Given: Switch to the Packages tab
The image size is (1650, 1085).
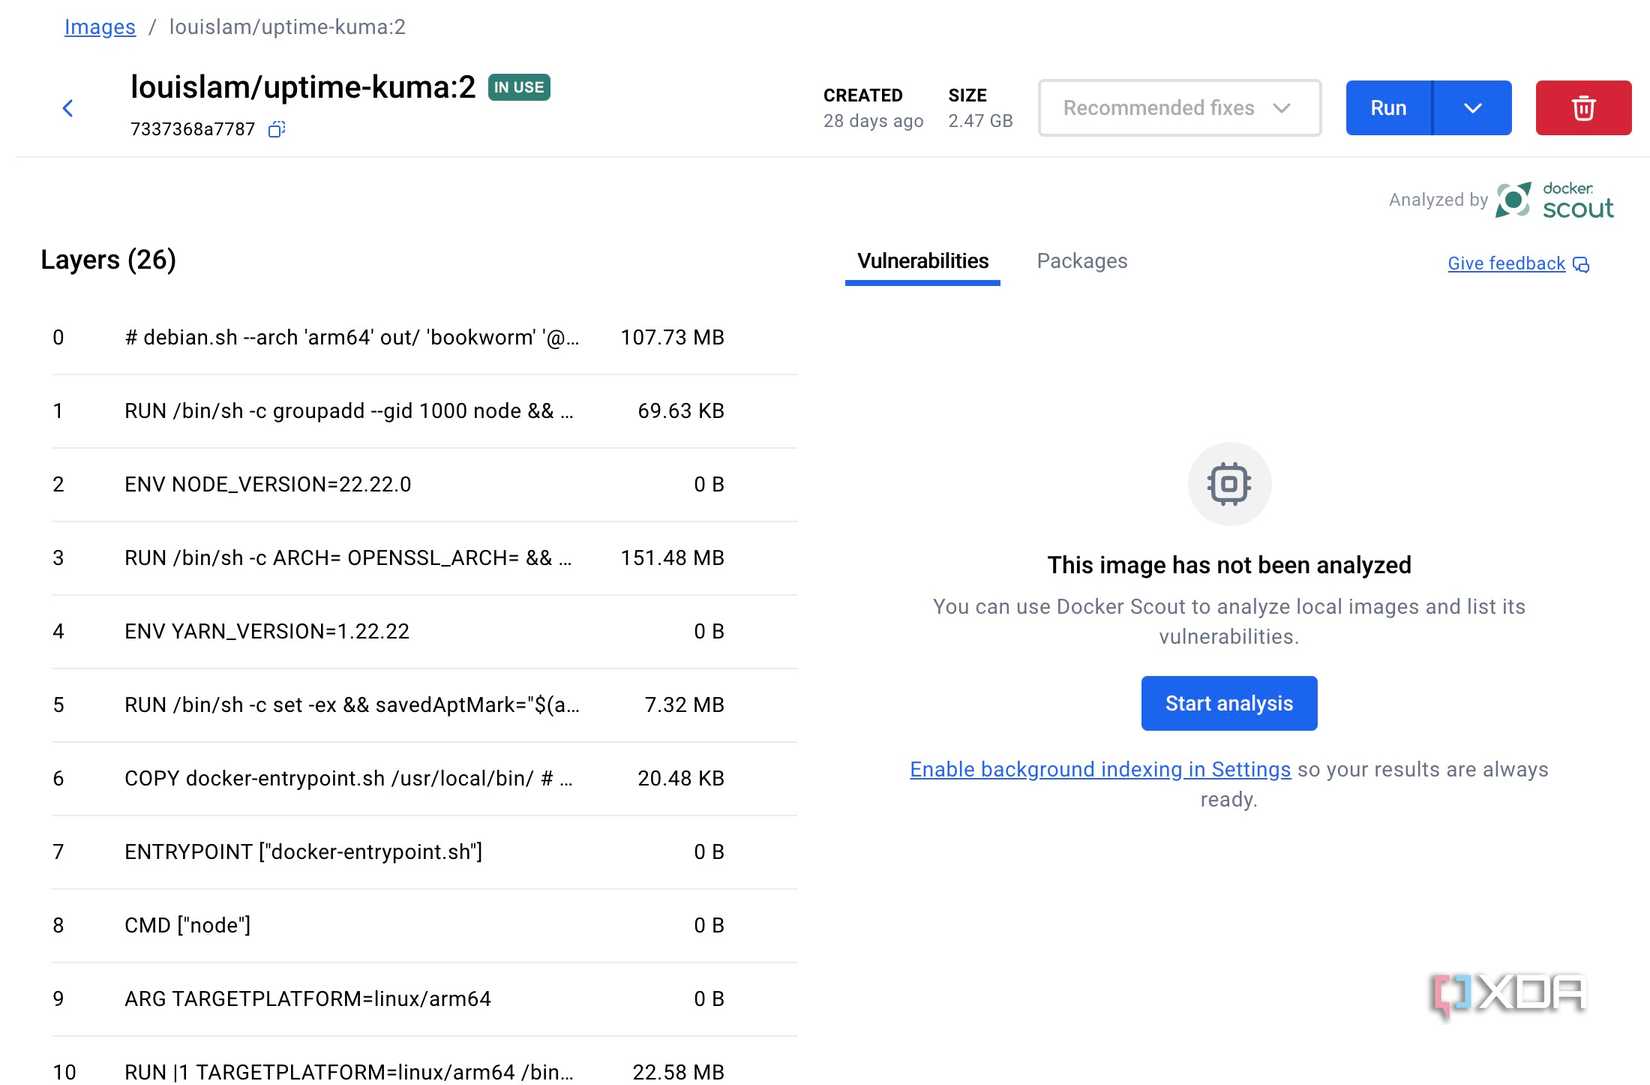Looking at the screenshot, I should click(1081, 261).
